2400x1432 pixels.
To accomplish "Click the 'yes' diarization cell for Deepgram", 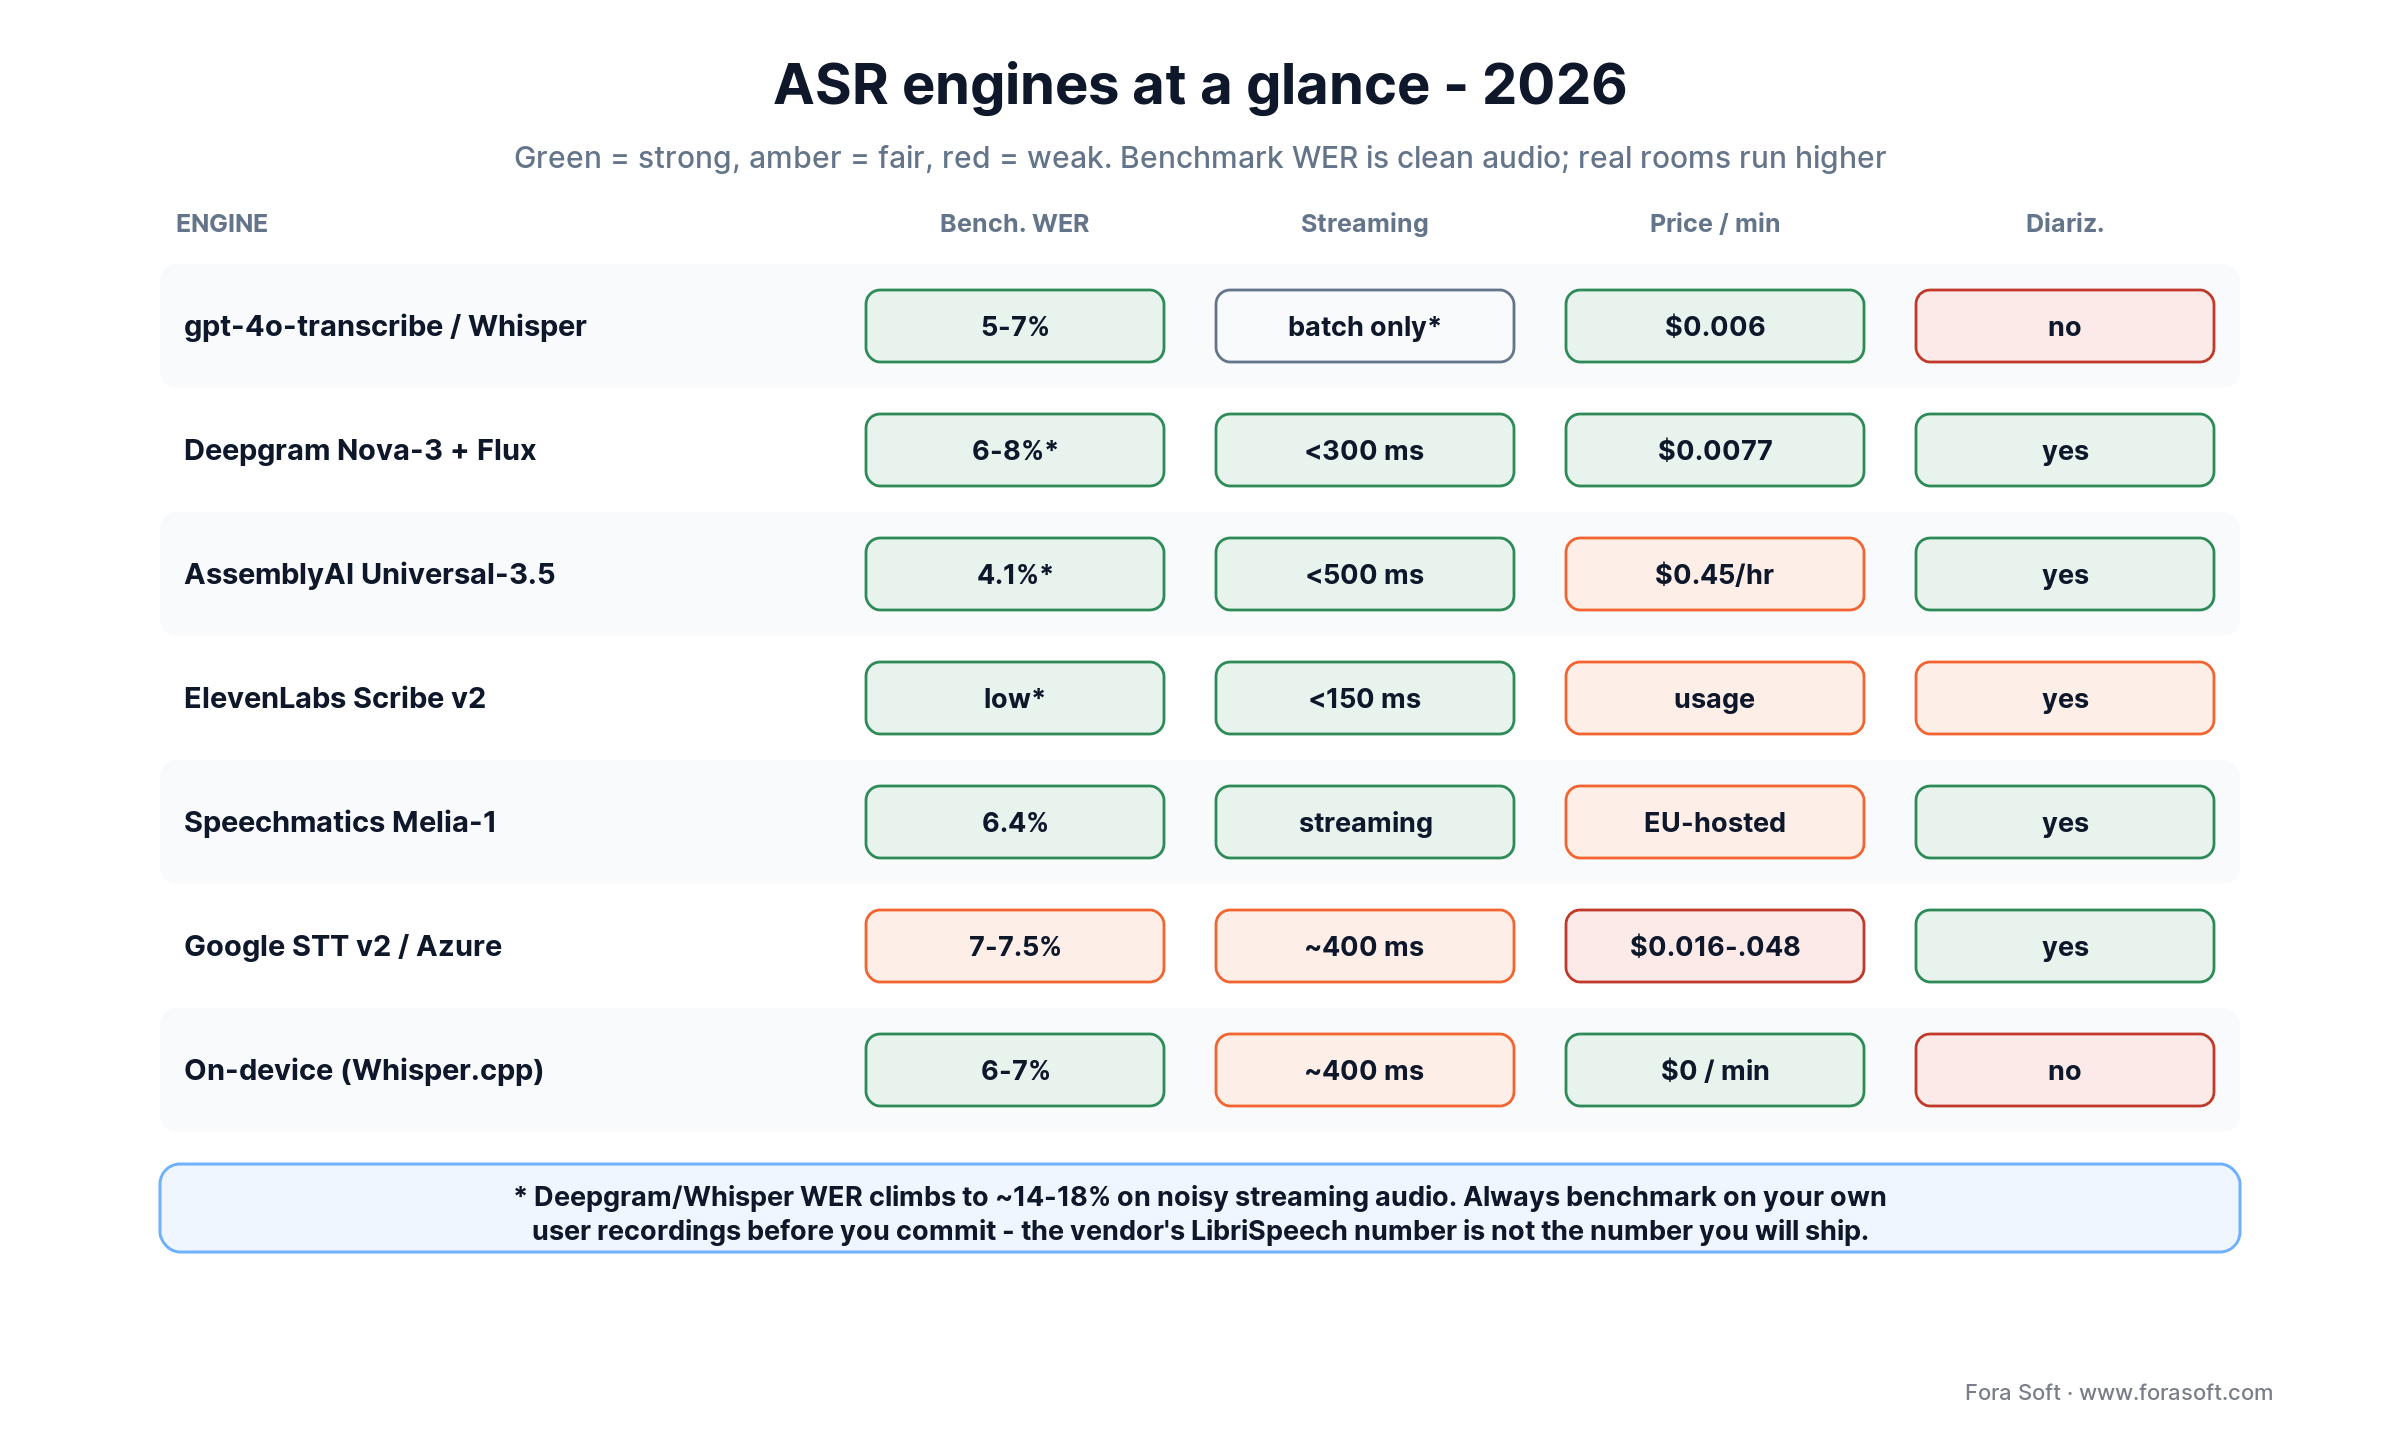I will (2065, 450).
